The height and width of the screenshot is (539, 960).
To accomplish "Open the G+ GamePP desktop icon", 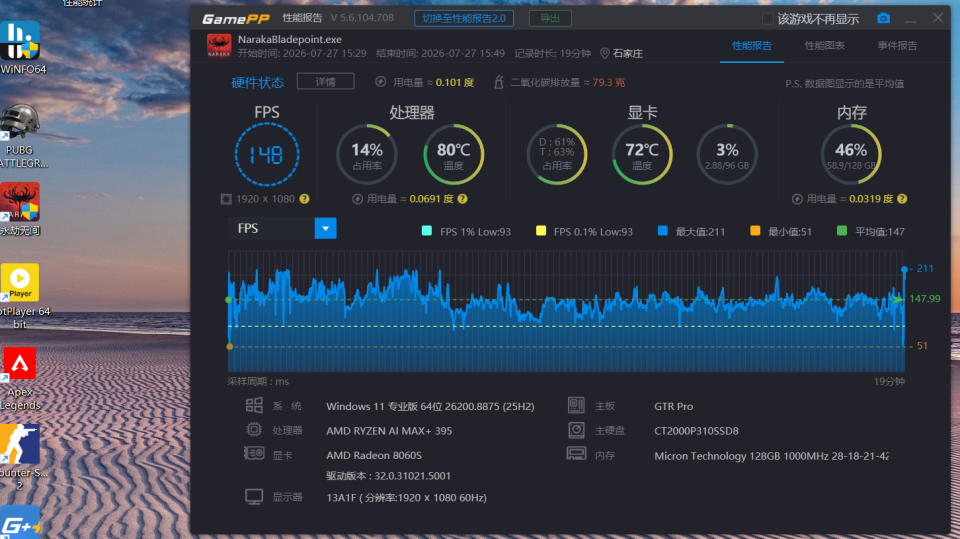I will pyautogui.click(x=20, y=522).
